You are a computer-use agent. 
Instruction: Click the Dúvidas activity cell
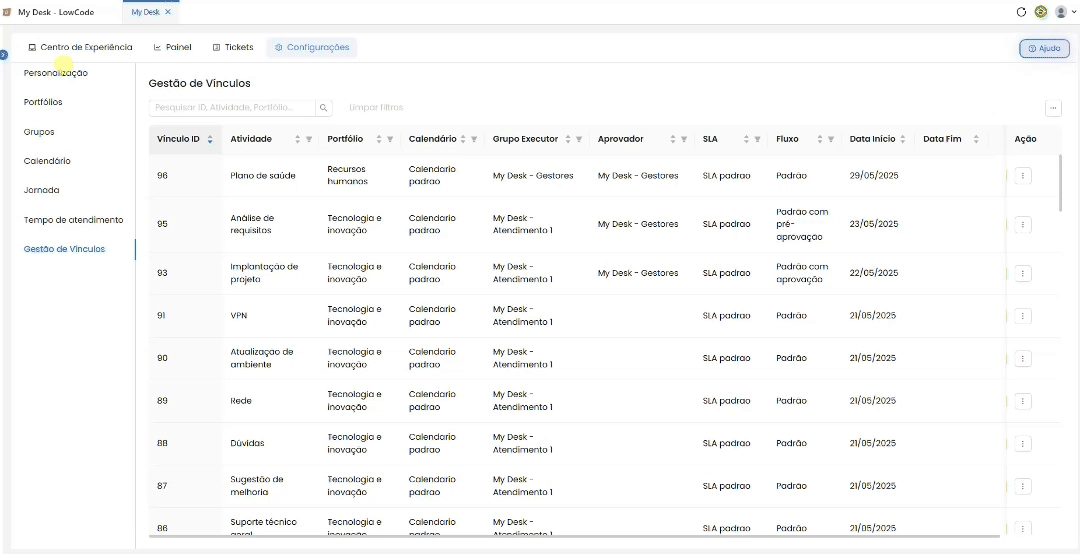(247, 444)
